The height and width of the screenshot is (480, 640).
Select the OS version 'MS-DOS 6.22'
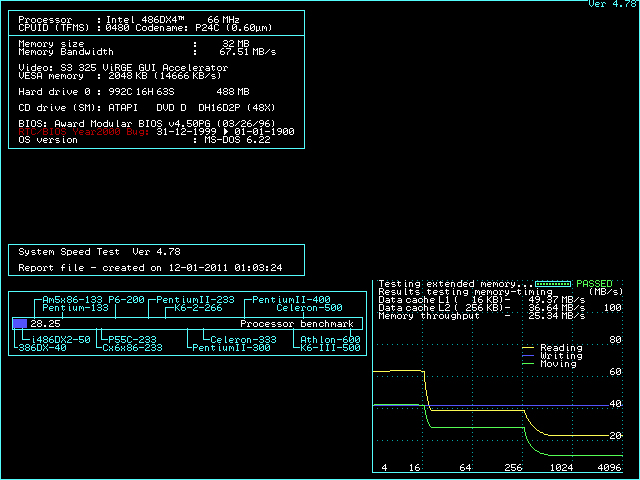[237, 140]
